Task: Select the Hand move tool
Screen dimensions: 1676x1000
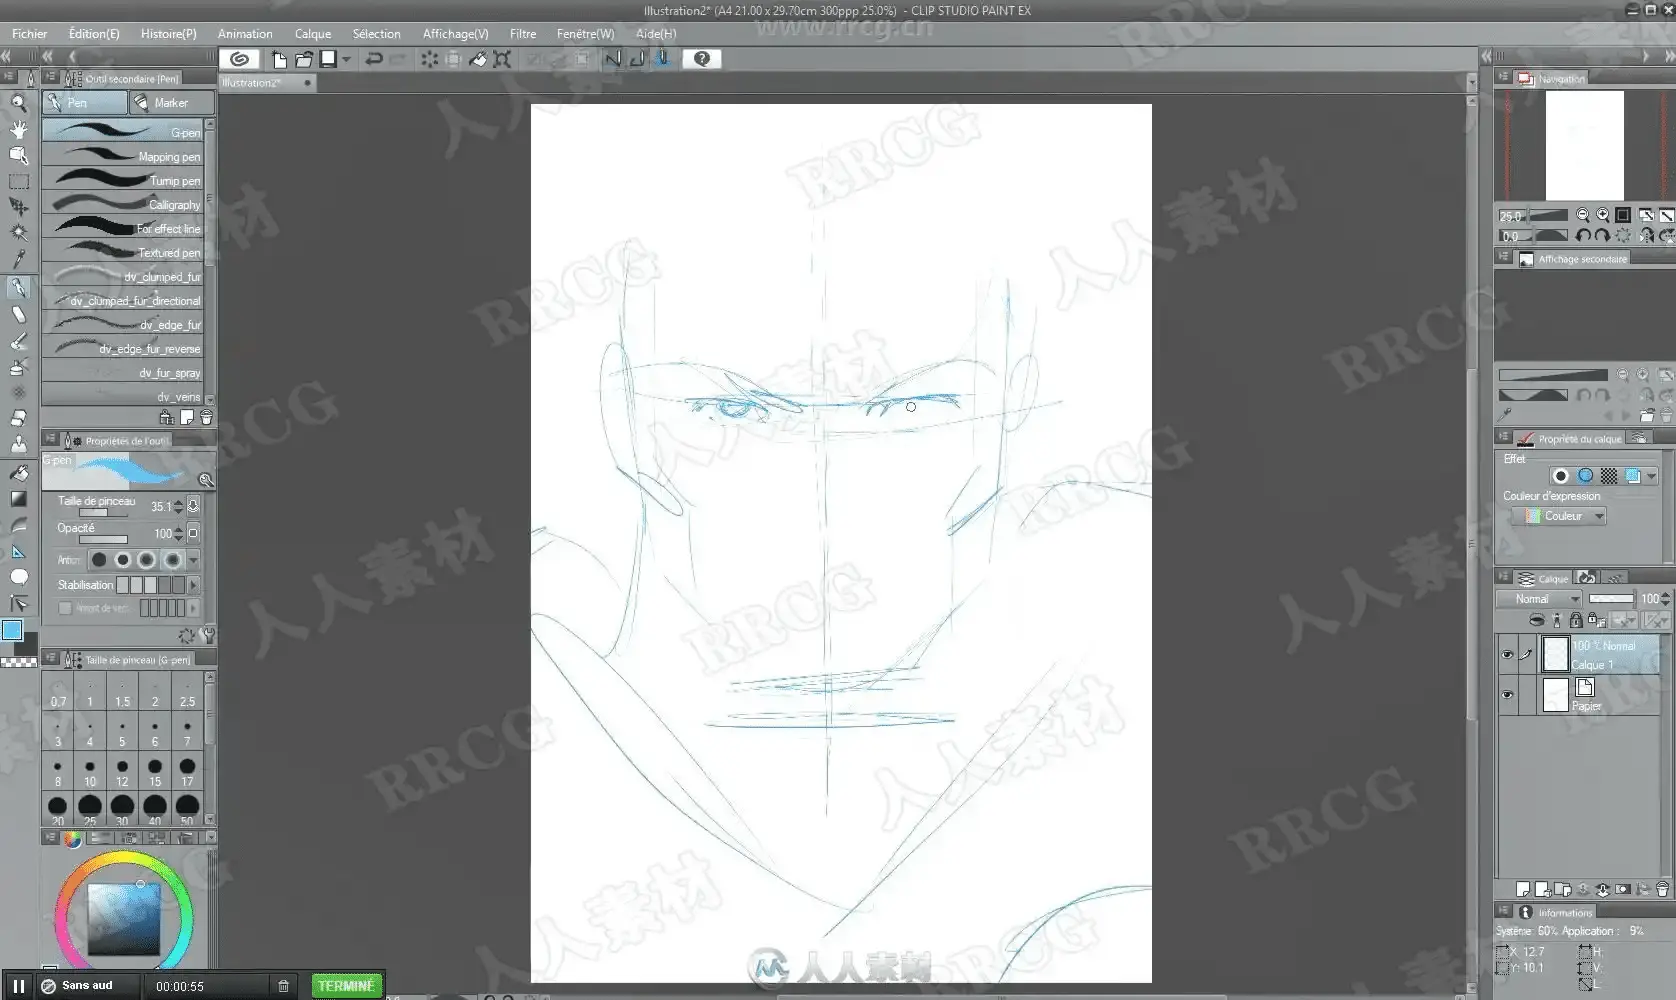Action: (x=18, y=129)
